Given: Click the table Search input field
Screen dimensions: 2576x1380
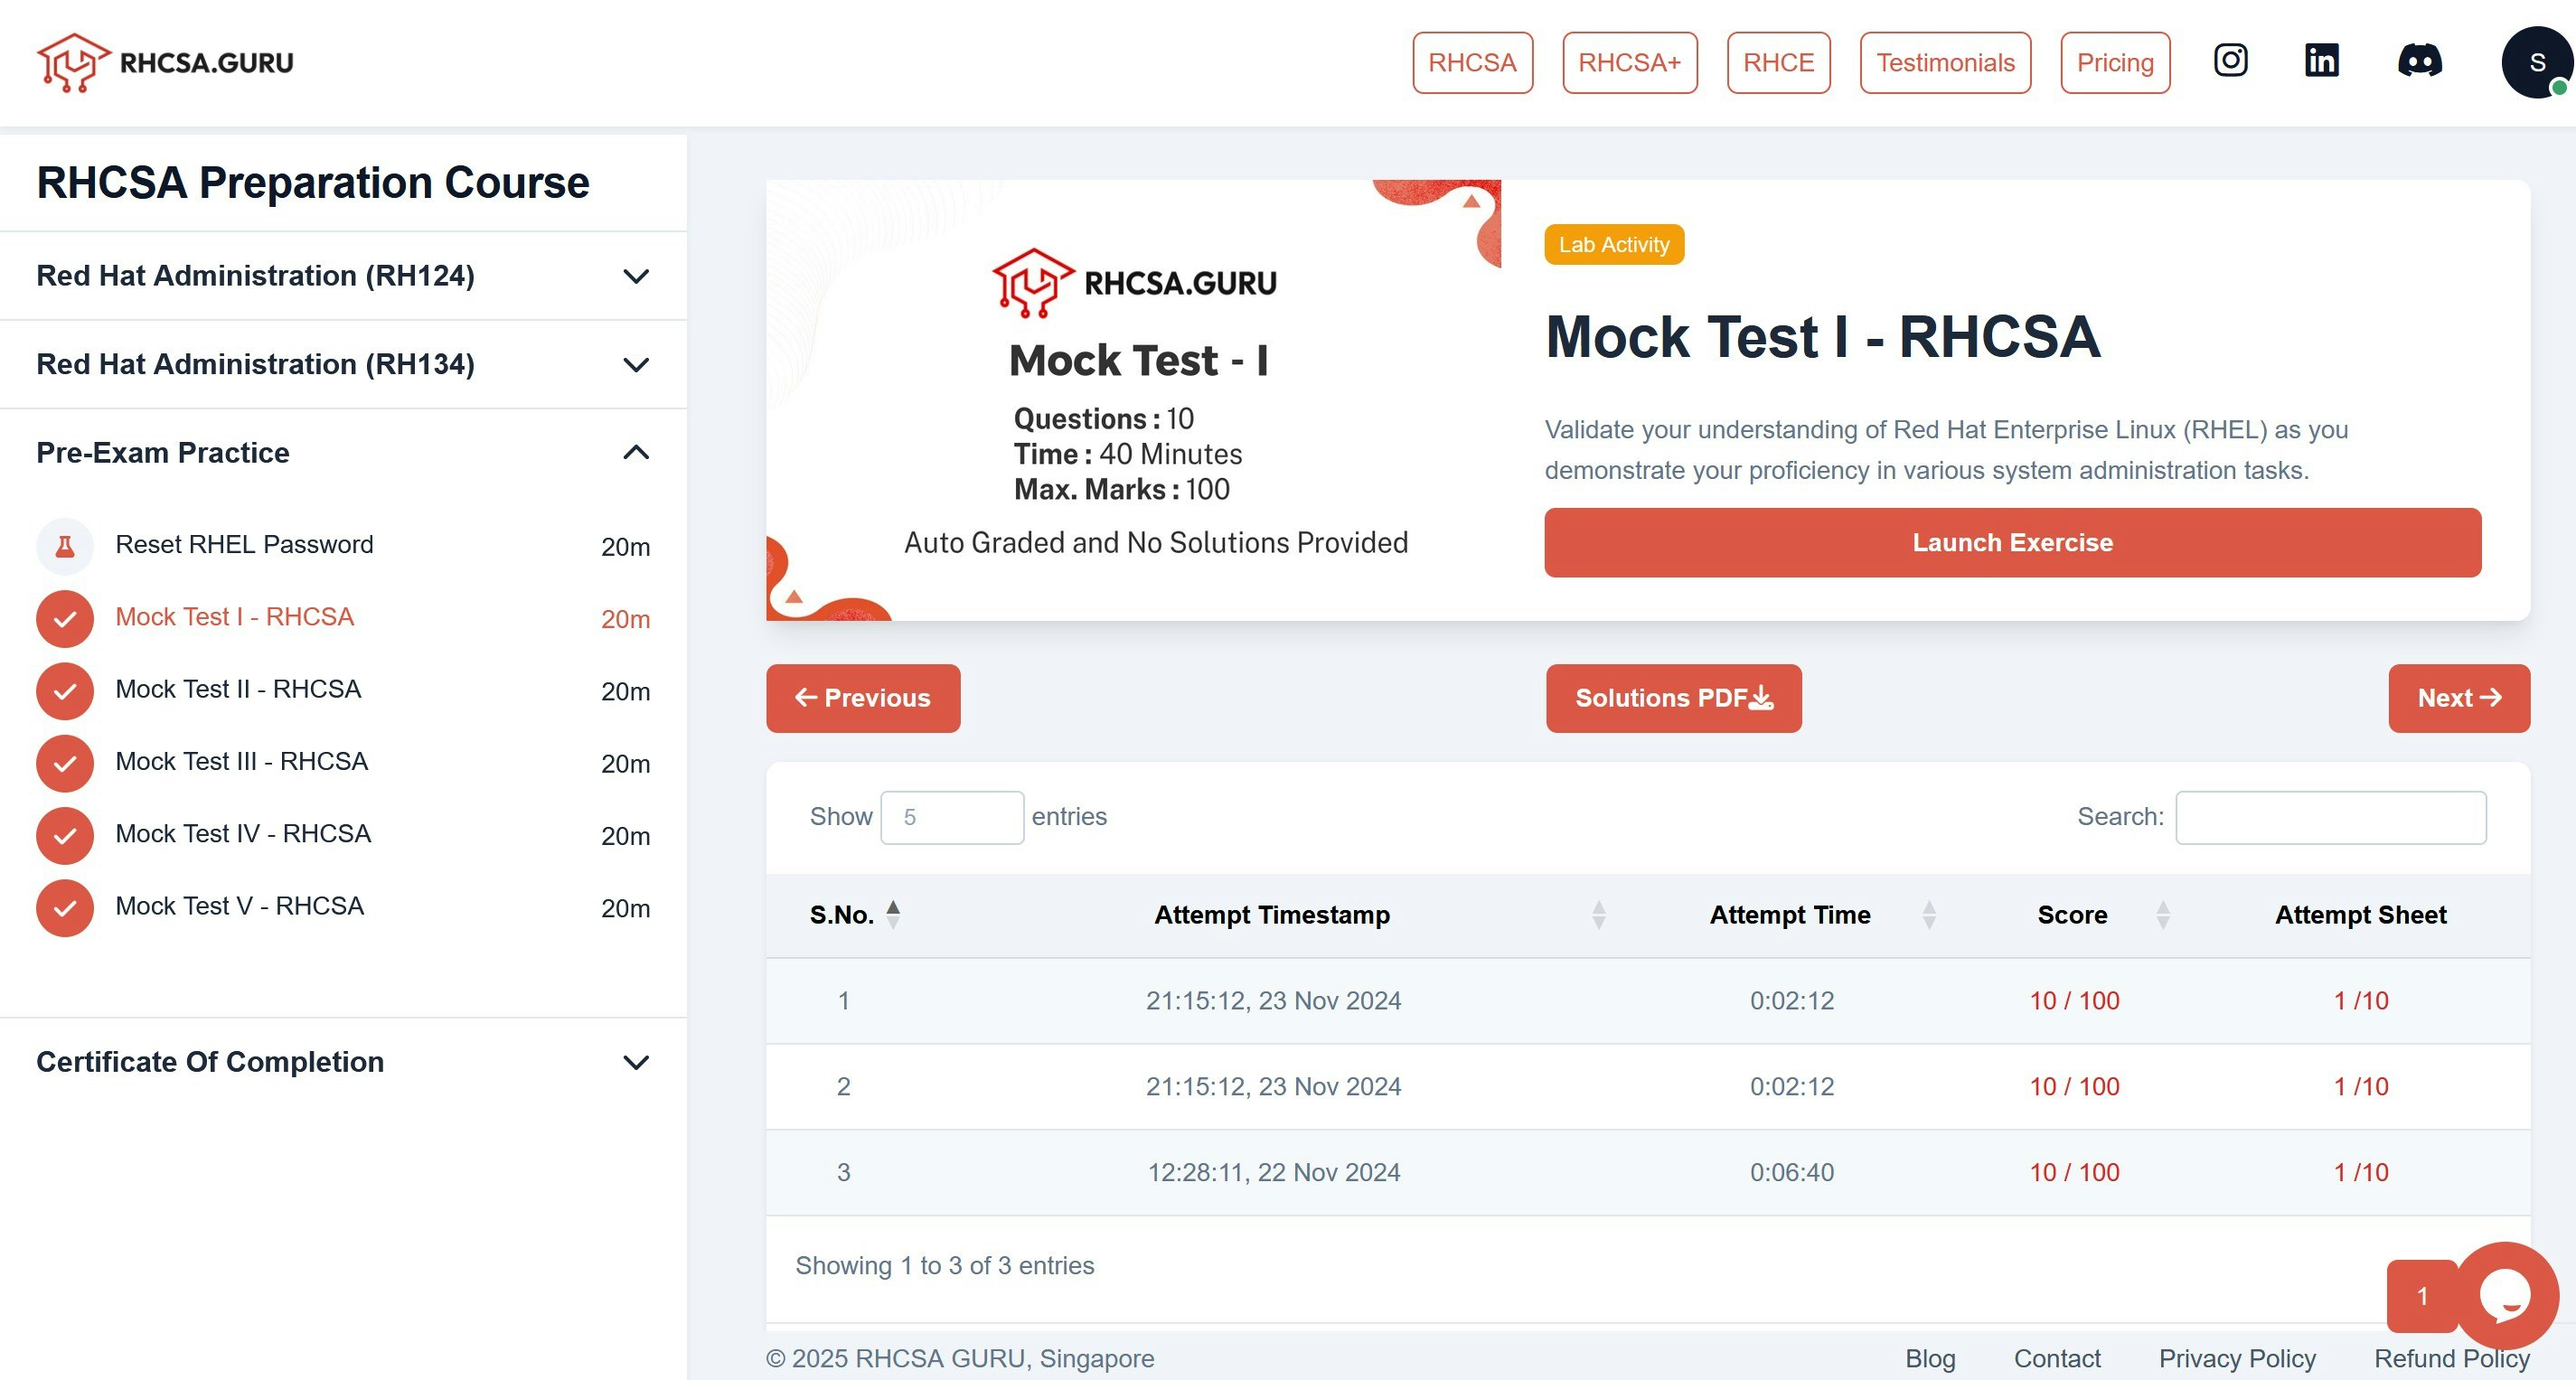Looking at the screenshot, I should [2331, 817].
